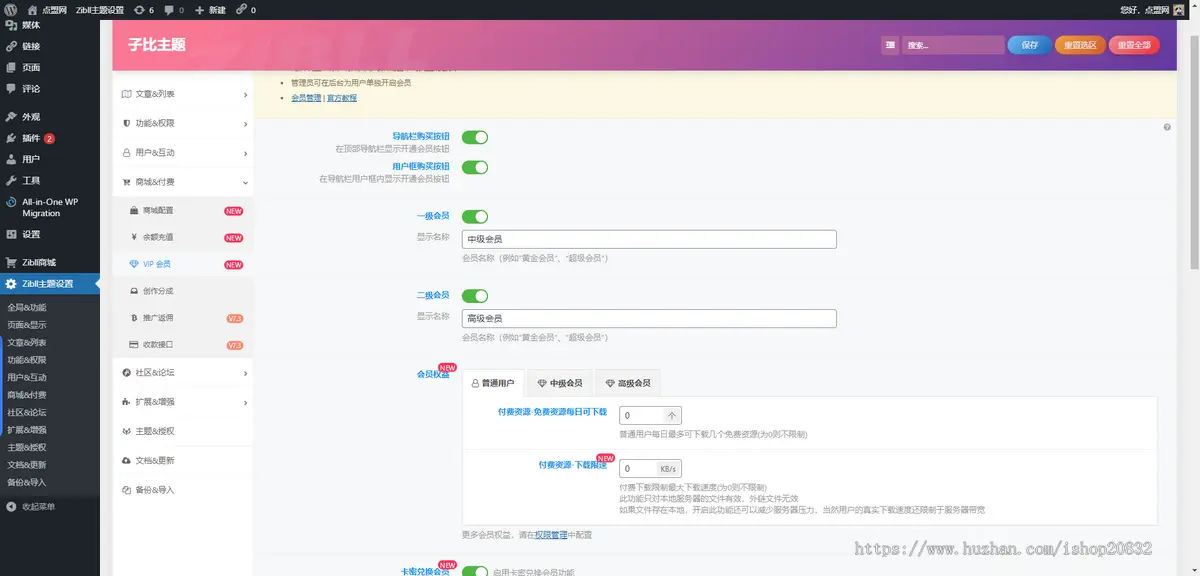
Task: Open 用户 in the WordPress sidebar
Action: click(x=50, y=159)
